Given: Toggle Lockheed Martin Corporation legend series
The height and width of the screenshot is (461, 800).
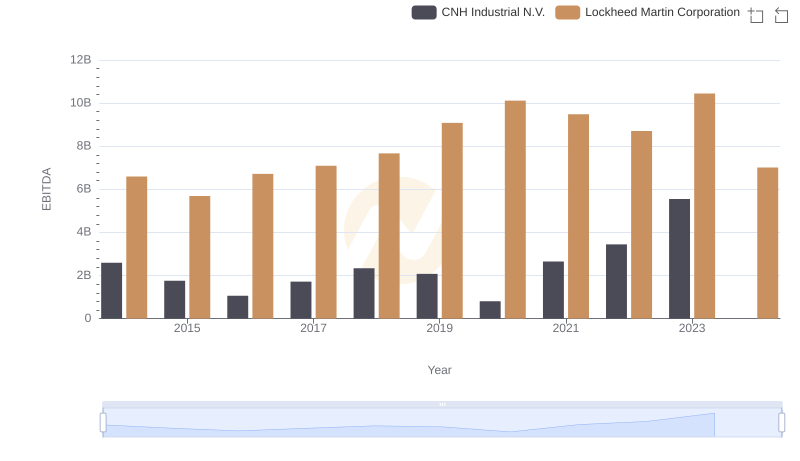Looking at the screenshot, I should [x=647, y=12].
